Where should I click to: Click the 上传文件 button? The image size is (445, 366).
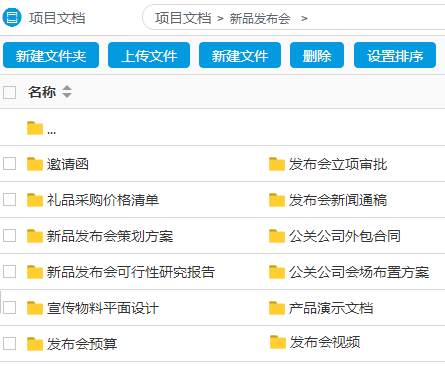[149, 55]
